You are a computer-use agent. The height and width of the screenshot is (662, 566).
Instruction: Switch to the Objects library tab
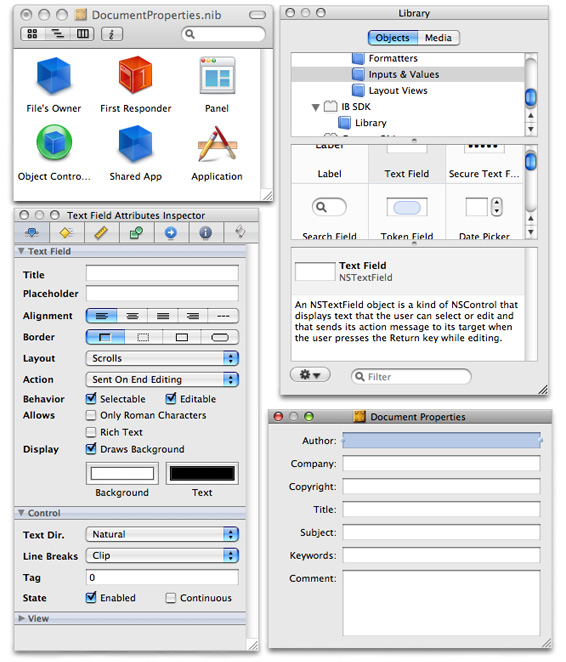[x=393, y=38]
